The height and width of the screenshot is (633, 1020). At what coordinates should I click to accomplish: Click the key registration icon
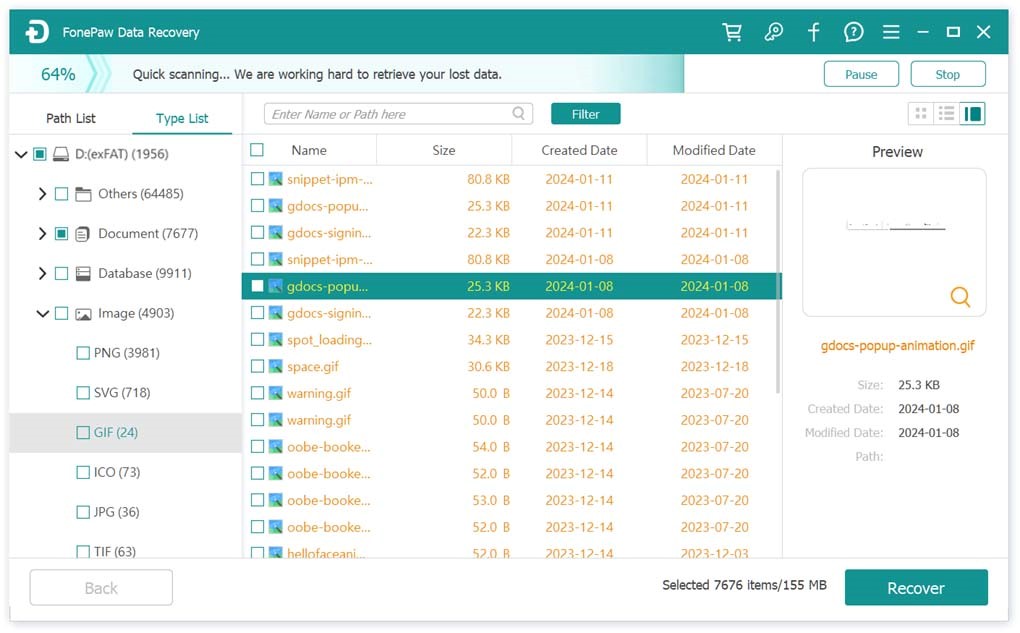coord(773,32)
